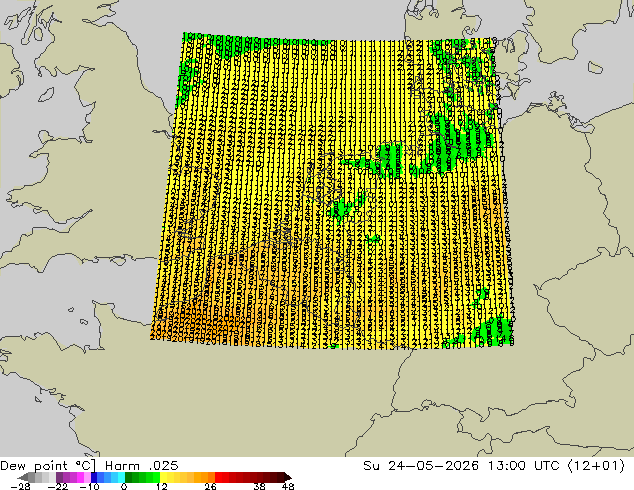Click the 'Dew point °C' title text
Image resolution: width=634 pixels, height=490 pixels.
click(x=48, y=466)
